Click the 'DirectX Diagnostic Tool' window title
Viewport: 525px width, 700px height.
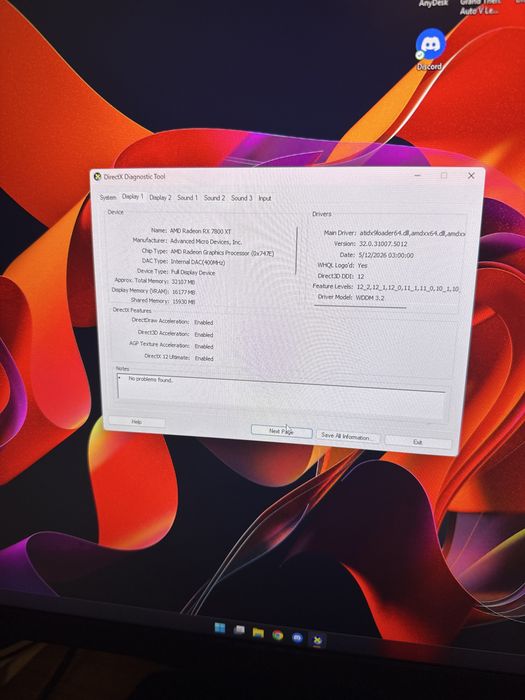click(x=134, y=177)
